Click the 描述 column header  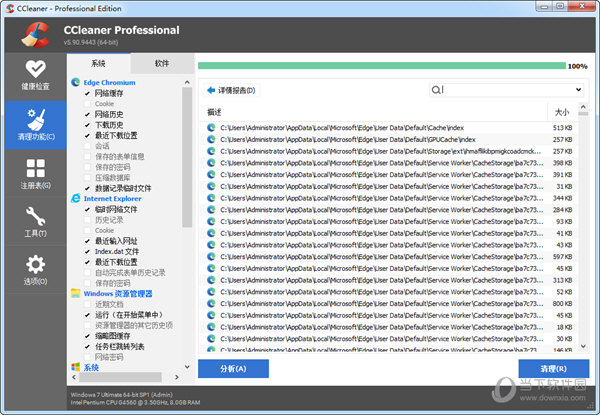pos(214,112)
